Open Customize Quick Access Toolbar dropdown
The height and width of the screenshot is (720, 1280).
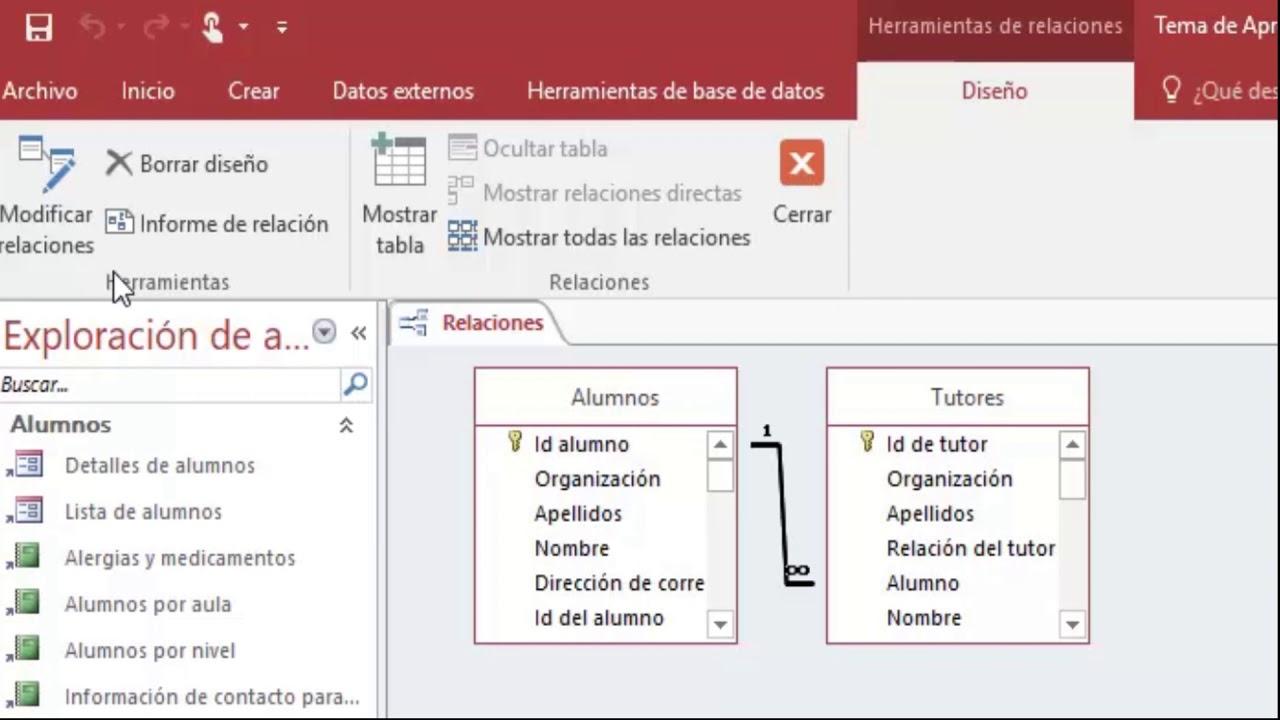coord(282,27)
